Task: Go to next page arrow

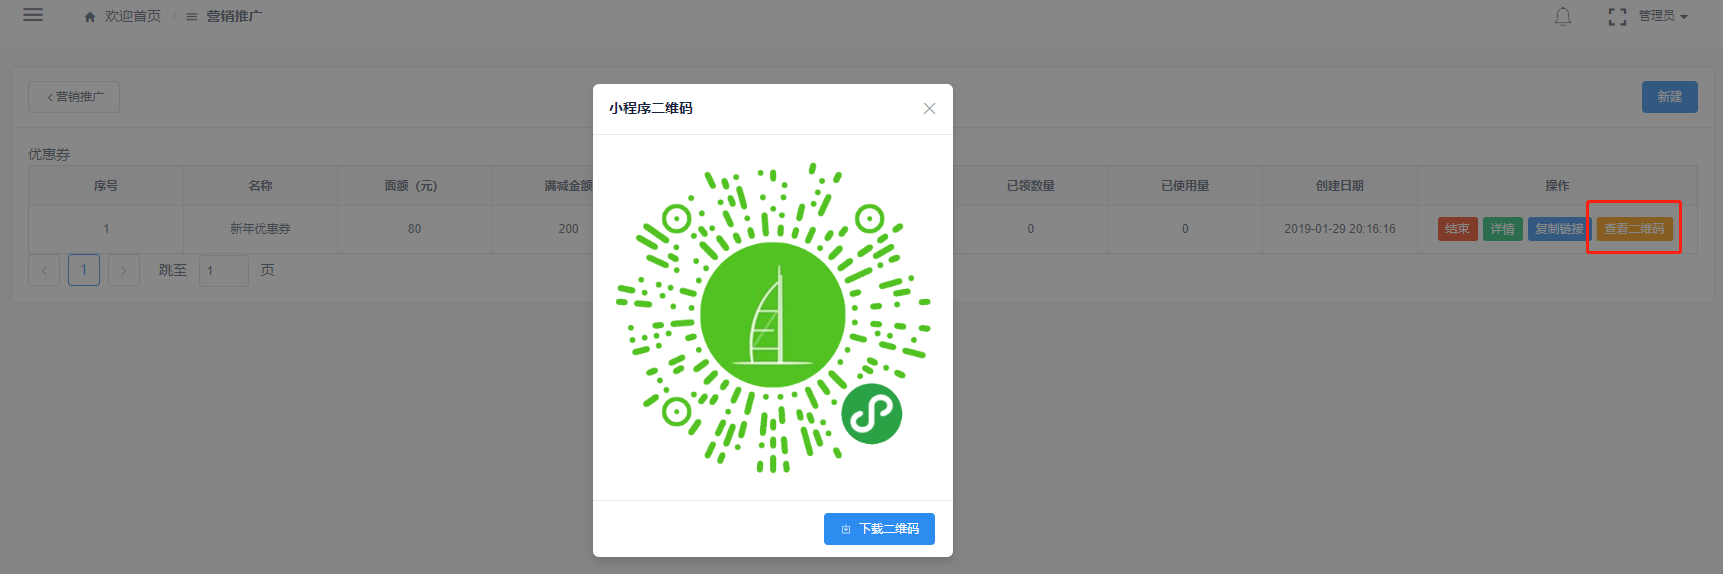Action: [x=124, y=271]
